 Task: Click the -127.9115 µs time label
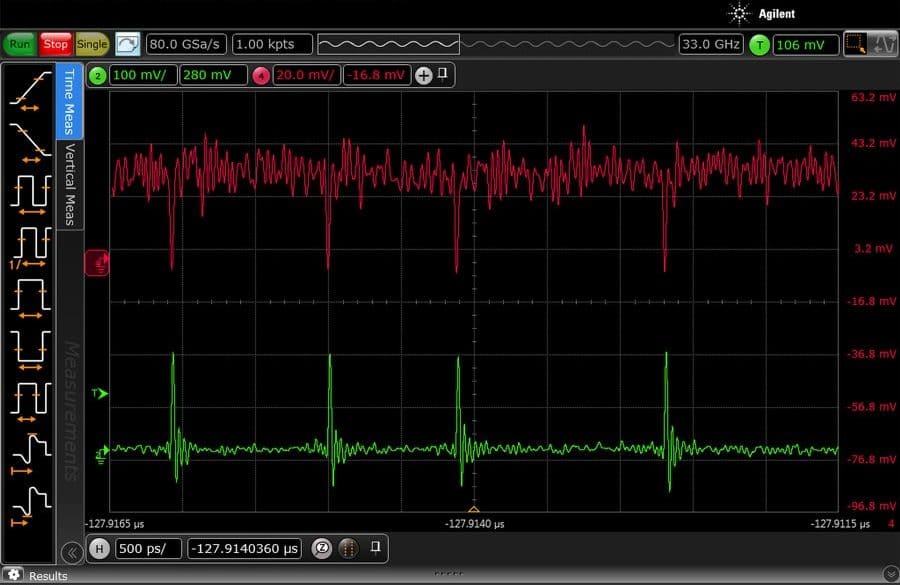pyautogui.click(x=840, y=524)
